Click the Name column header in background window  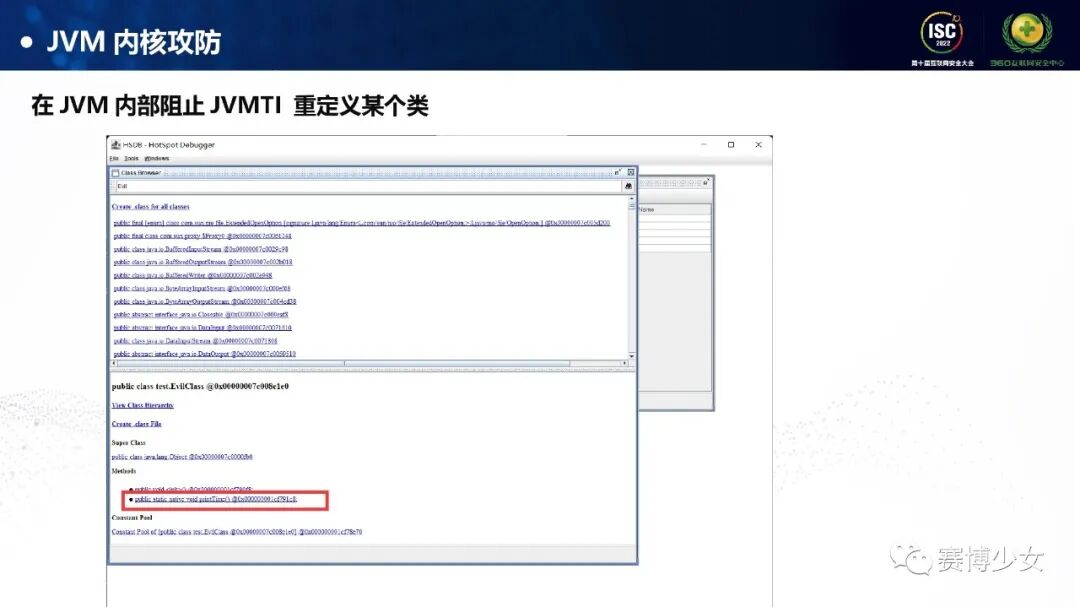(674, 209)
